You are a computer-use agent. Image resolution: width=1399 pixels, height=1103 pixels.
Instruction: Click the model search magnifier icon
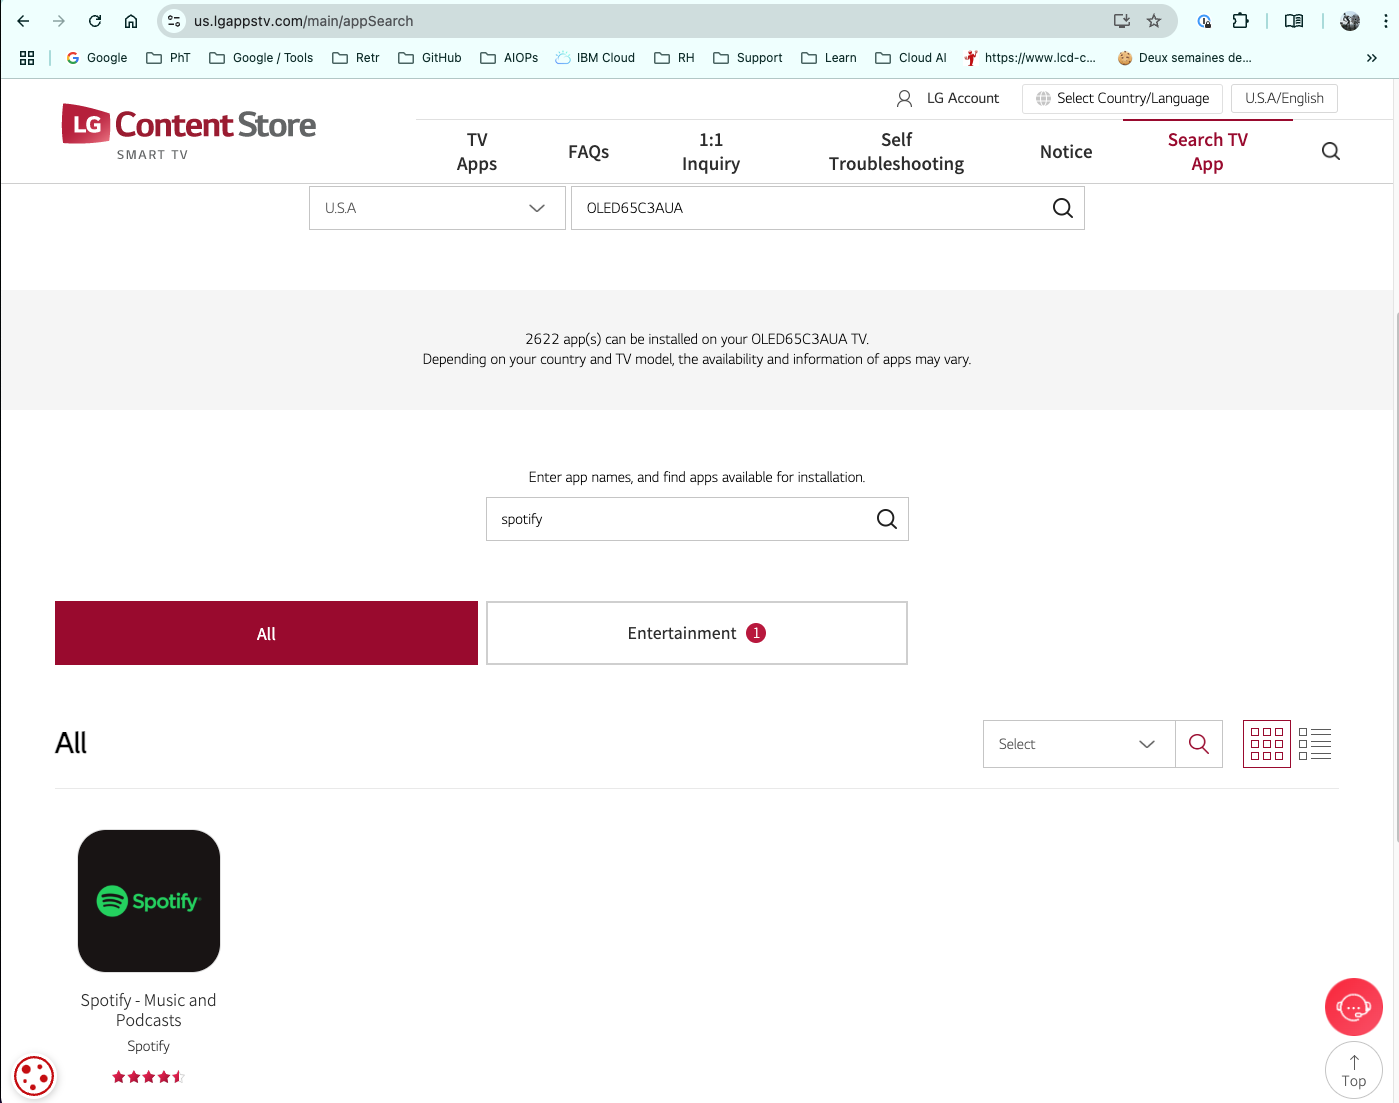tap(1063, 208)
